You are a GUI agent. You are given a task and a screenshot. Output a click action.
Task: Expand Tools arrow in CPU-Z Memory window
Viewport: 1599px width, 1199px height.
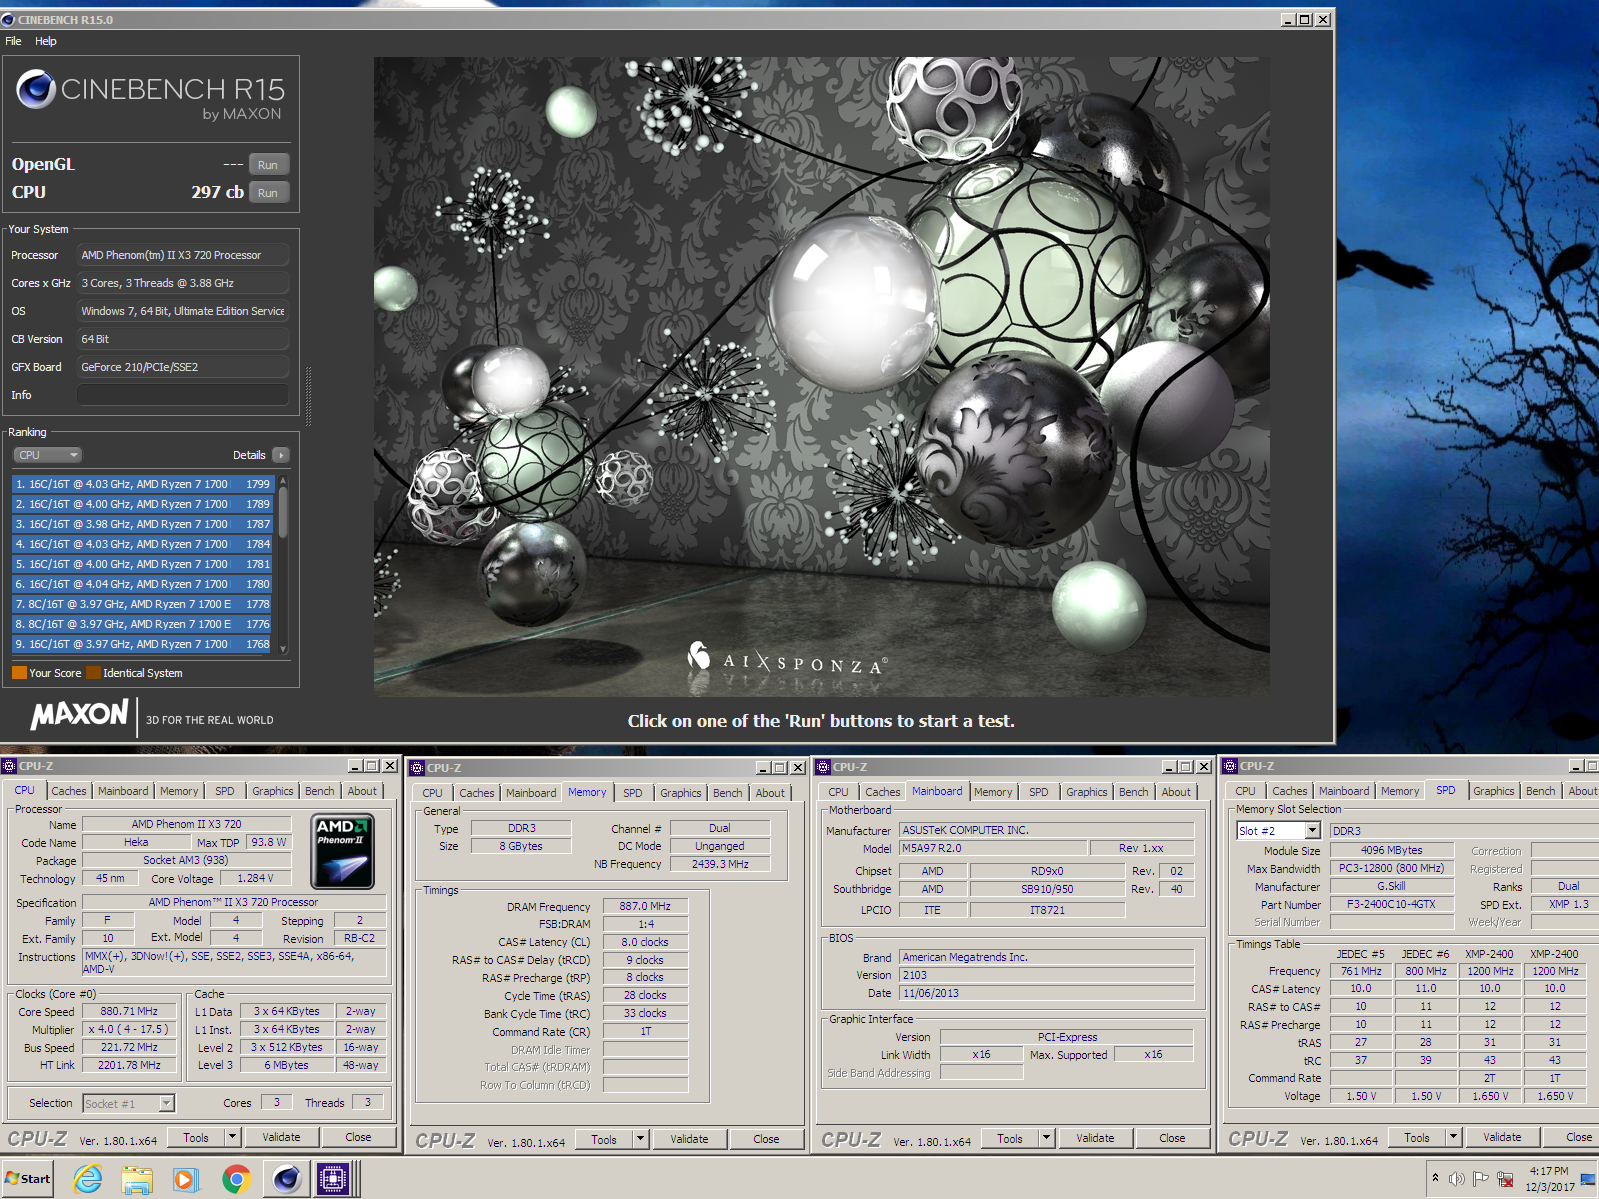tap(641, 1139)
